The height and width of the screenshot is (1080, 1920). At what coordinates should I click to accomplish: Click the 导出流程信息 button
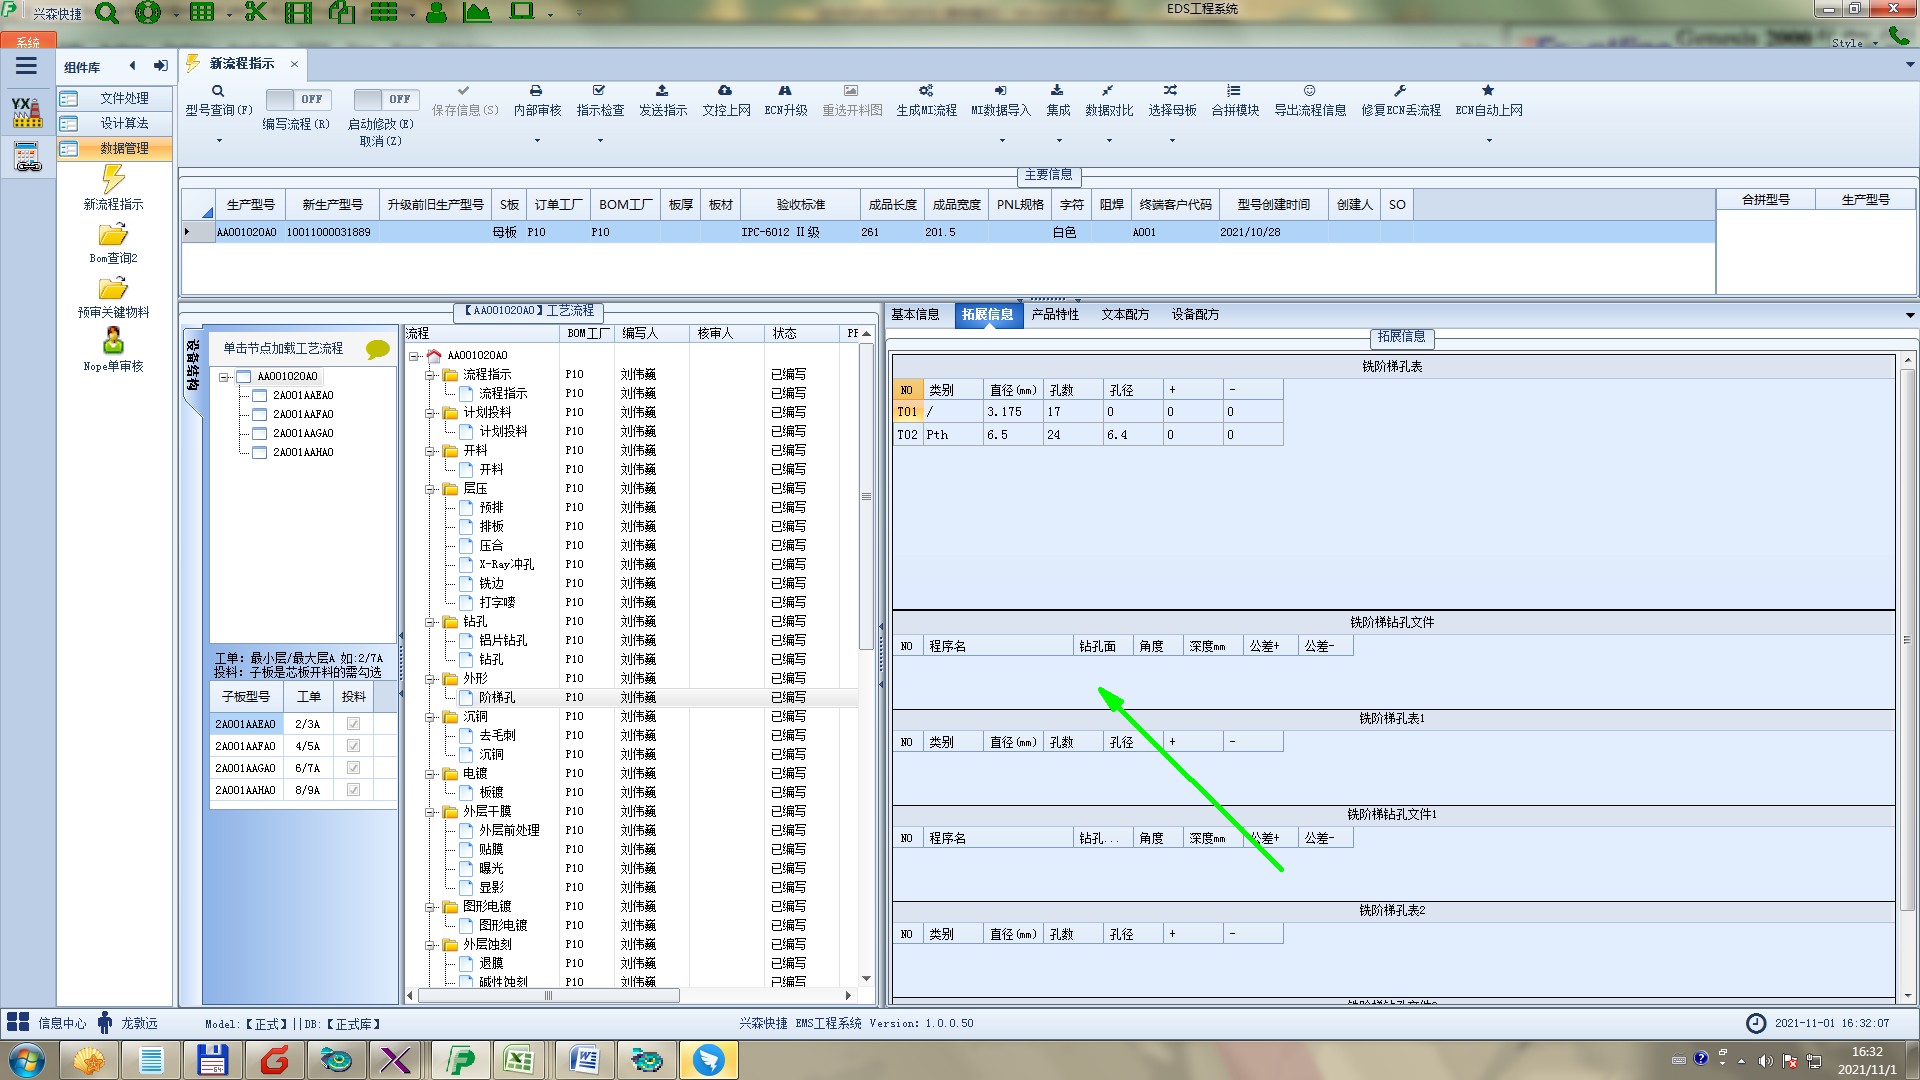click(1309, 100)
